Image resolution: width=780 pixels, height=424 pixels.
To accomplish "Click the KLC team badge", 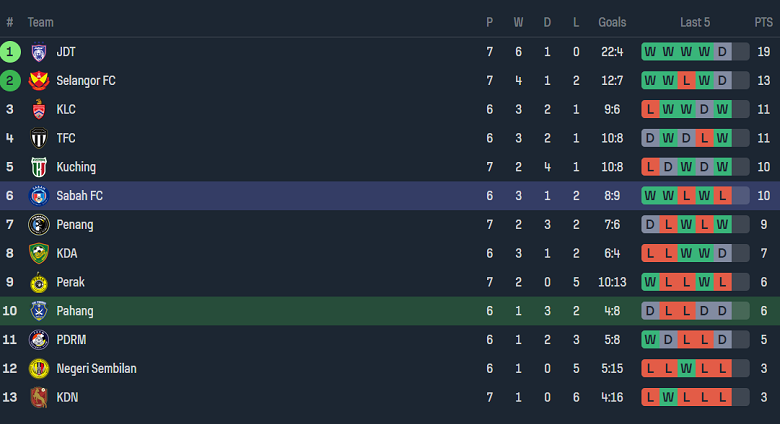I will pos(39,110).
